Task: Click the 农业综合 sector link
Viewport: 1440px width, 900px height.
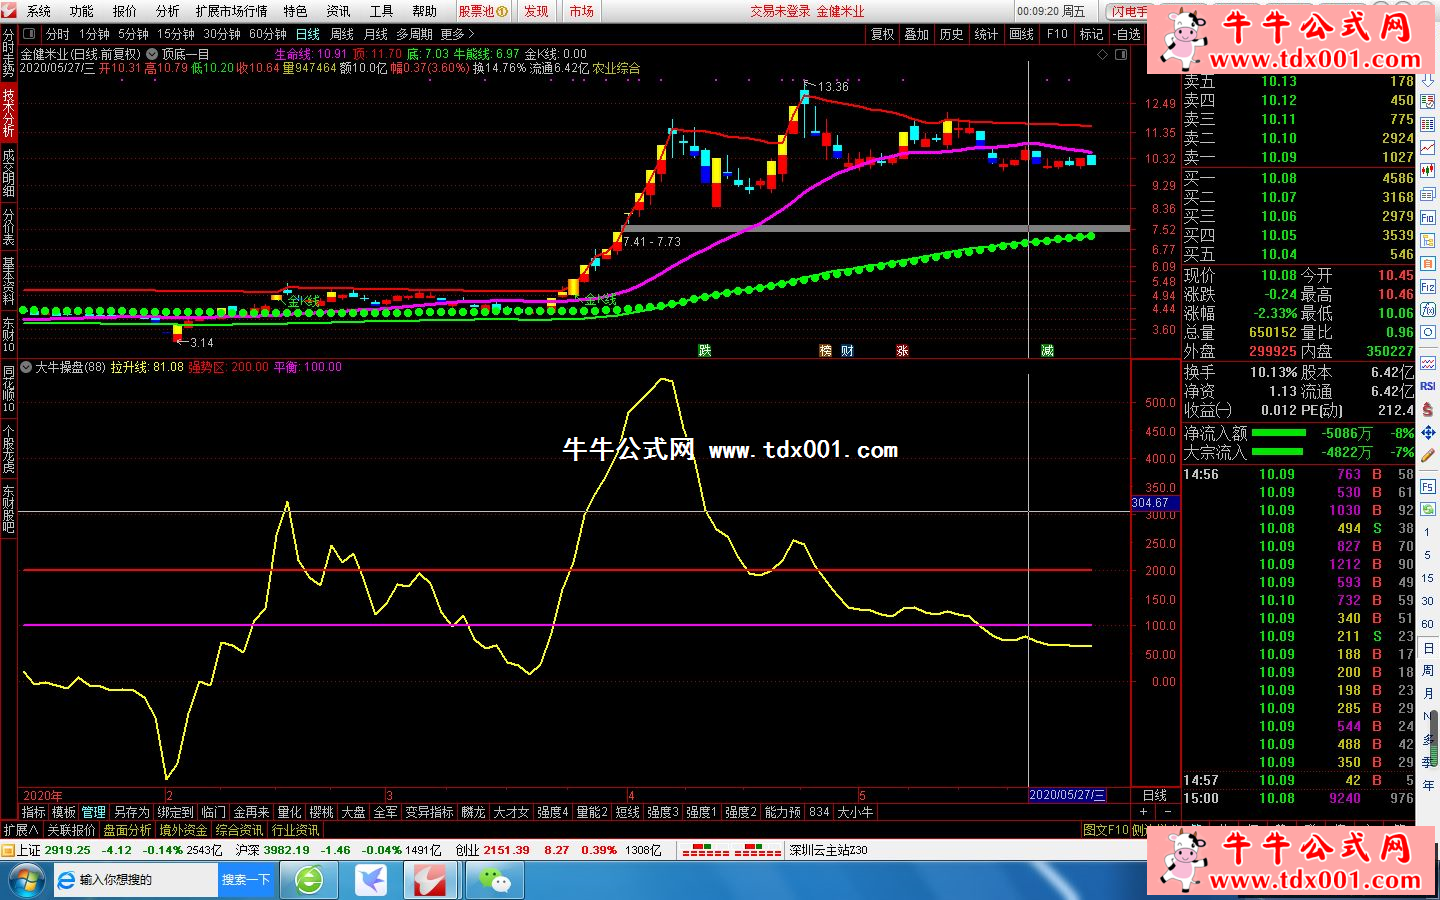Action: [616, 68]
